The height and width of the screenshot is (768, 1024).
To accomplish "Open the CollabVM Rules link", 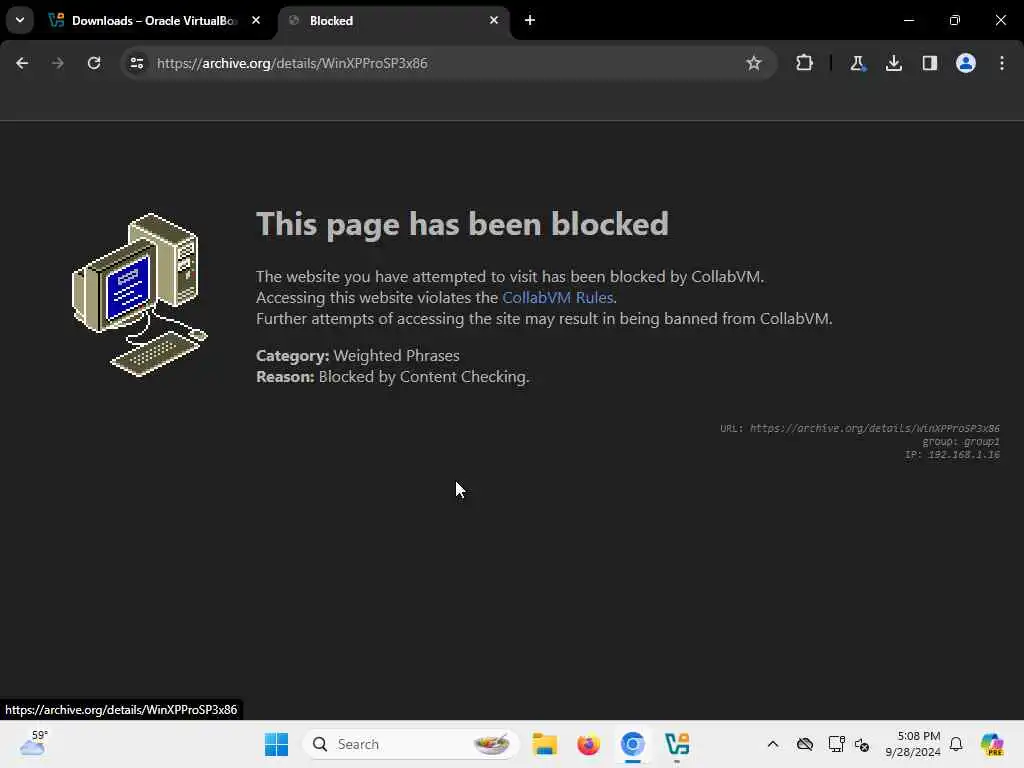I will [557, 298].
